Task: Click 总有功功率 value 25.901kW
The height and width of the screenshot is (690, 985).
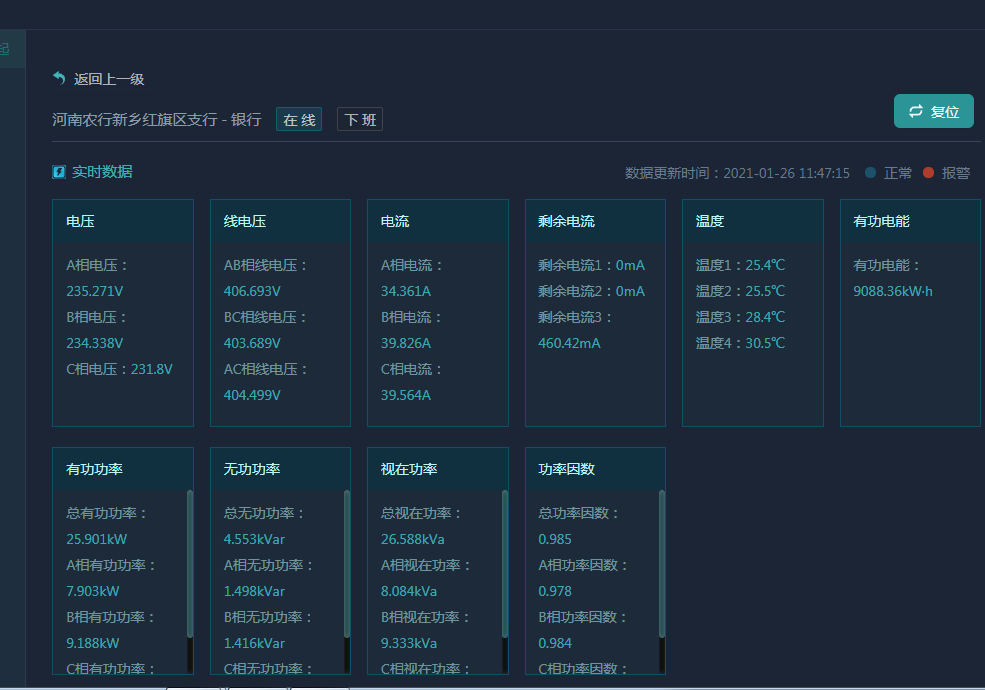Action: pyautogui.click(x=97, y=539)
